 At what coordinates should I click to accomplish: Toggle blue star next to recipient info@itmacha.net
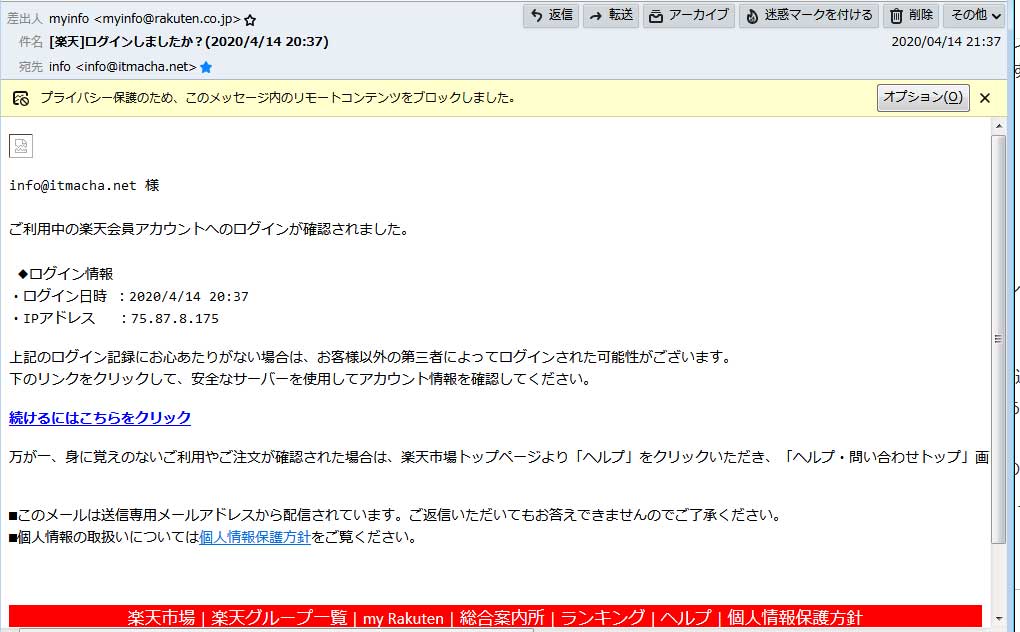pyautogui.click(x=206, y=67)
